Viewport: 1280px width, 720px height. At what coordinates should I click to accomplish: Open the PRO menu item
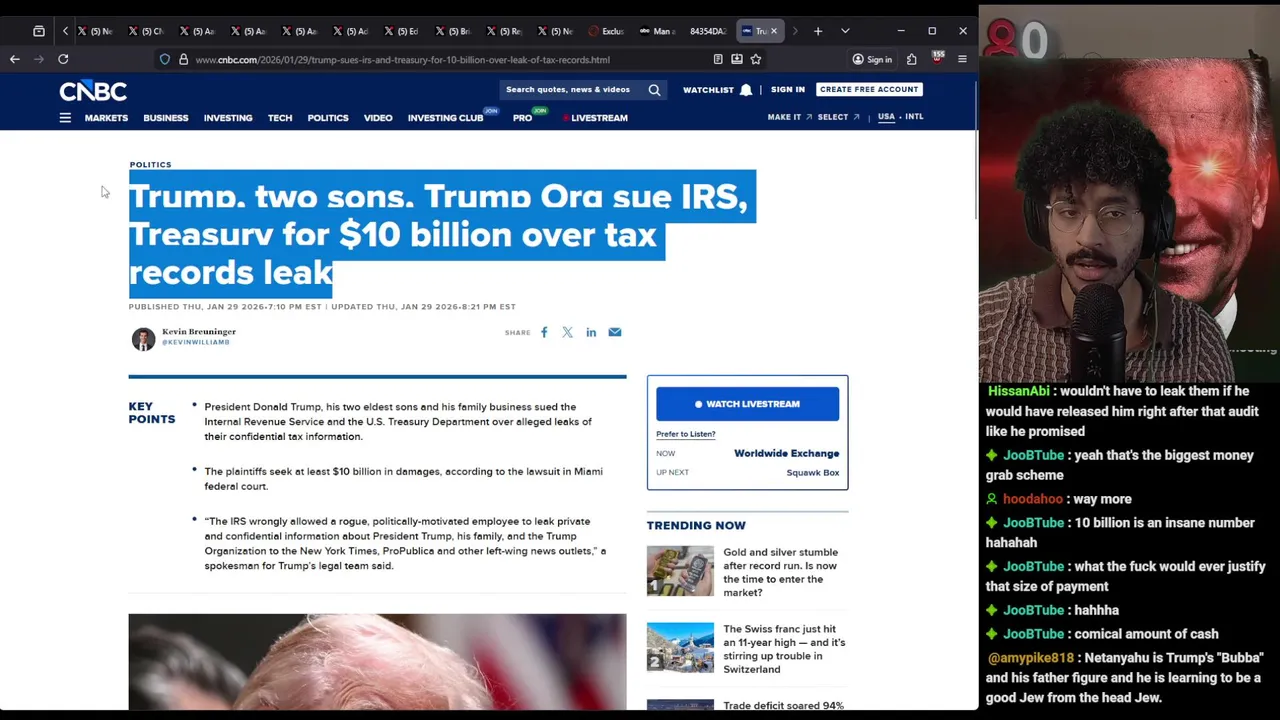tap(522, 118)
